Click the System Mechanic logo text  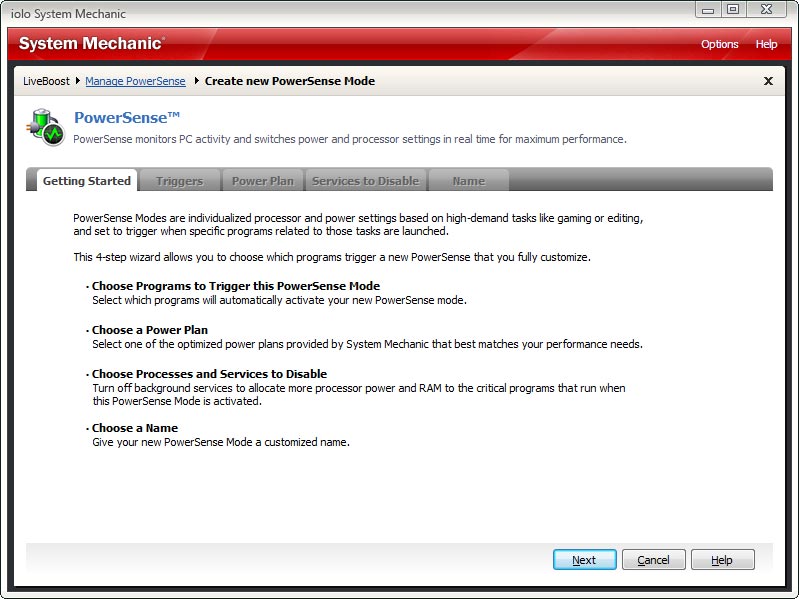coord(92,43)
